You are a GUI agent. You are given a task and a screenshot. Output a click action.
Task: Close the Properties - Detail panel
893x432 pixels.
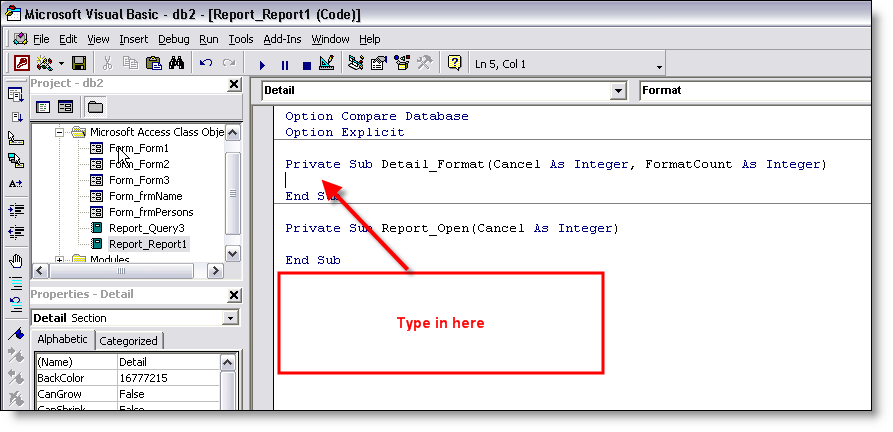coord(234,295)
